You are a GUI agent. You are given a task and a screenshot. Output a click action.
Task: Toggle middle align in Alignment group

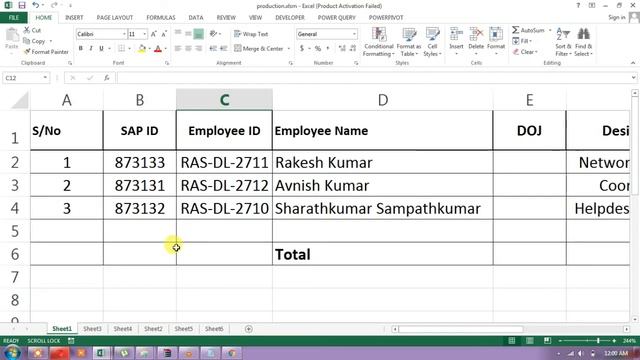point(188,34)
